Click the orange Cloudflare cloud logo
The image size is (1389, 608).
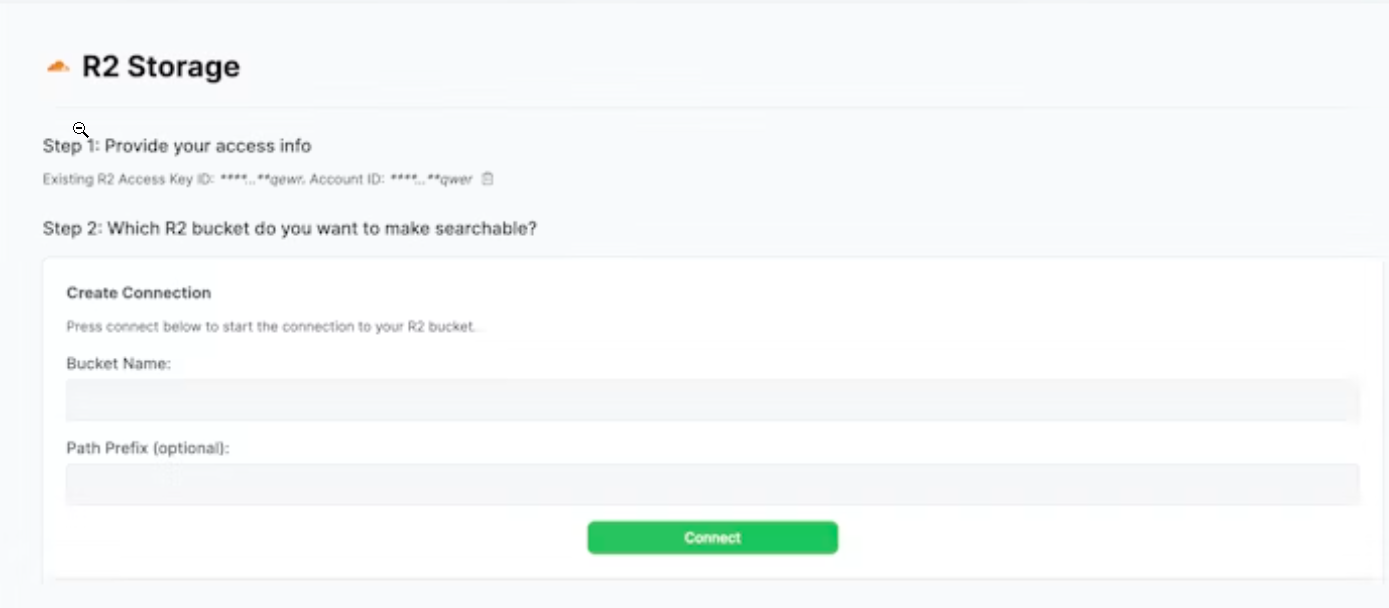(58, 67)
